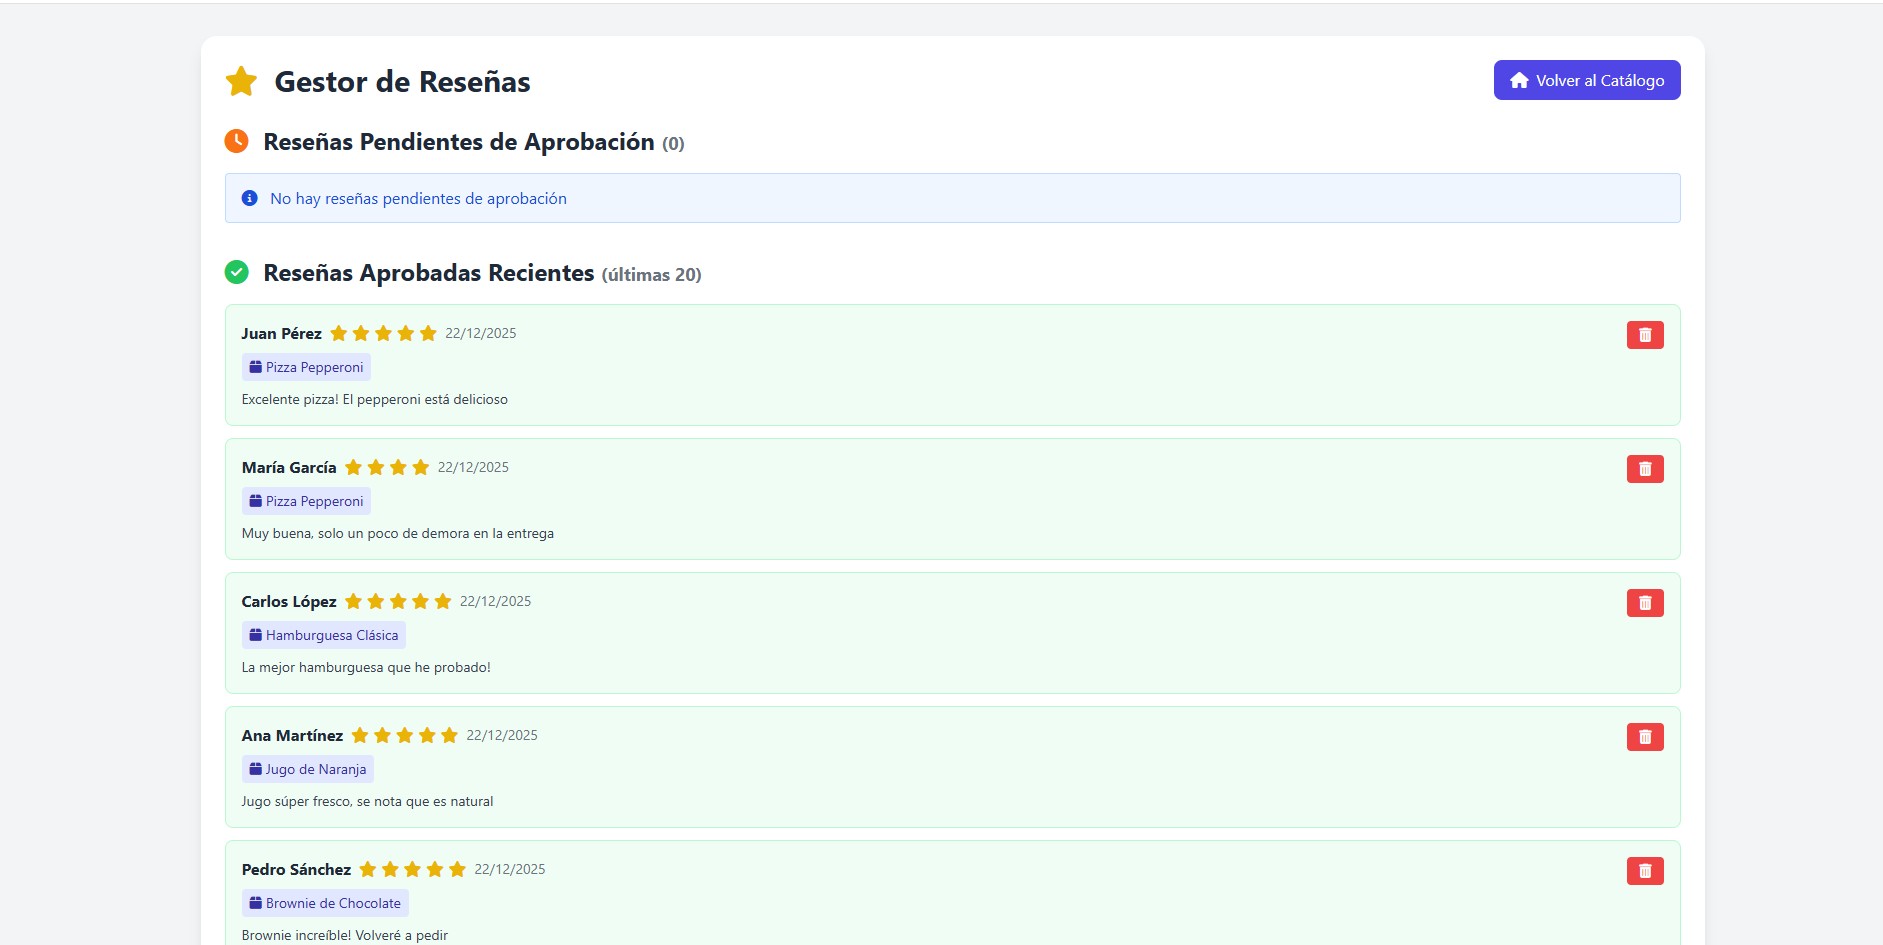This screenshot has height=945, width=1883.
Task: Click the green checkmark icon for approved reviews
Action: click(236, 272)
